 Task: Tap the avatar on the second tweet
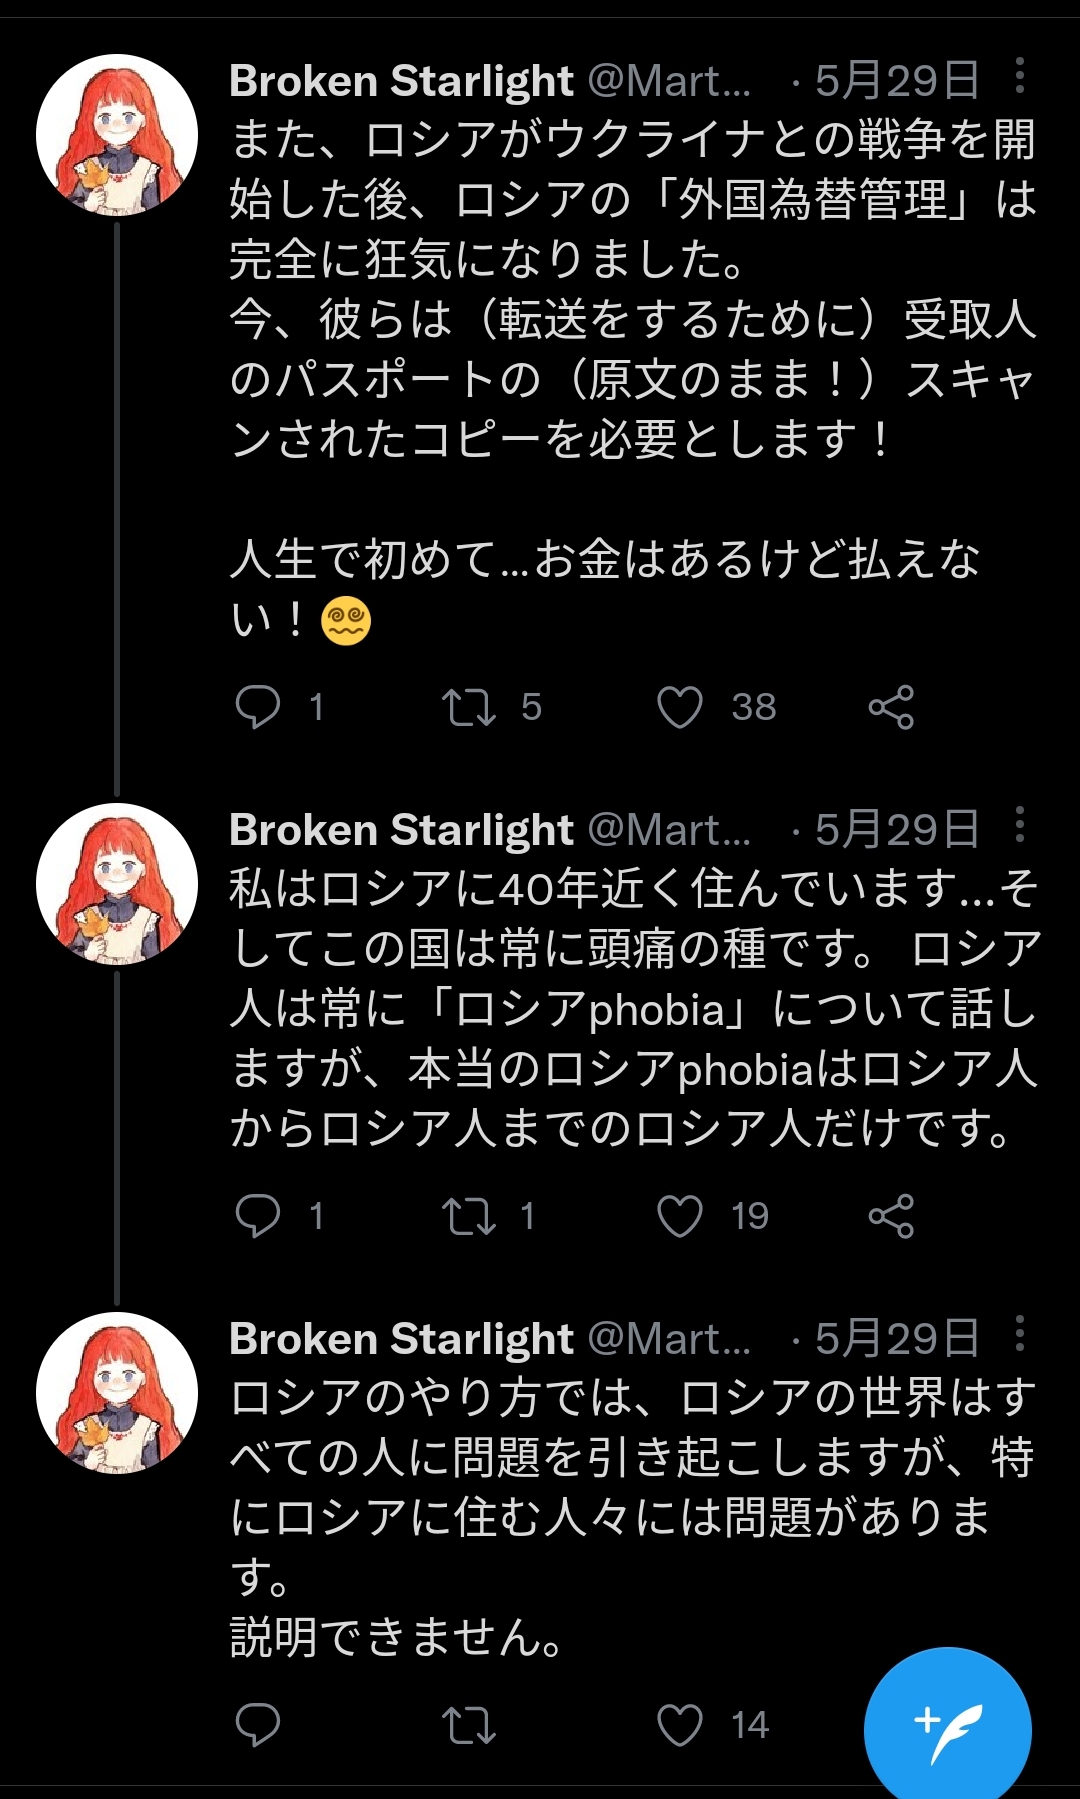click(117, 884)
